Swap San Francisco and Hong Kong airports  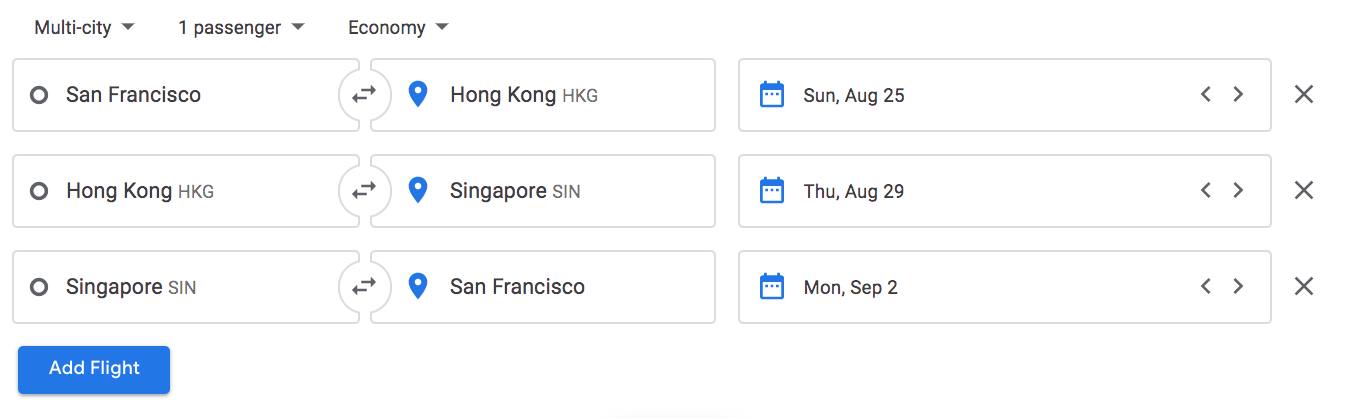pos(364,95)
